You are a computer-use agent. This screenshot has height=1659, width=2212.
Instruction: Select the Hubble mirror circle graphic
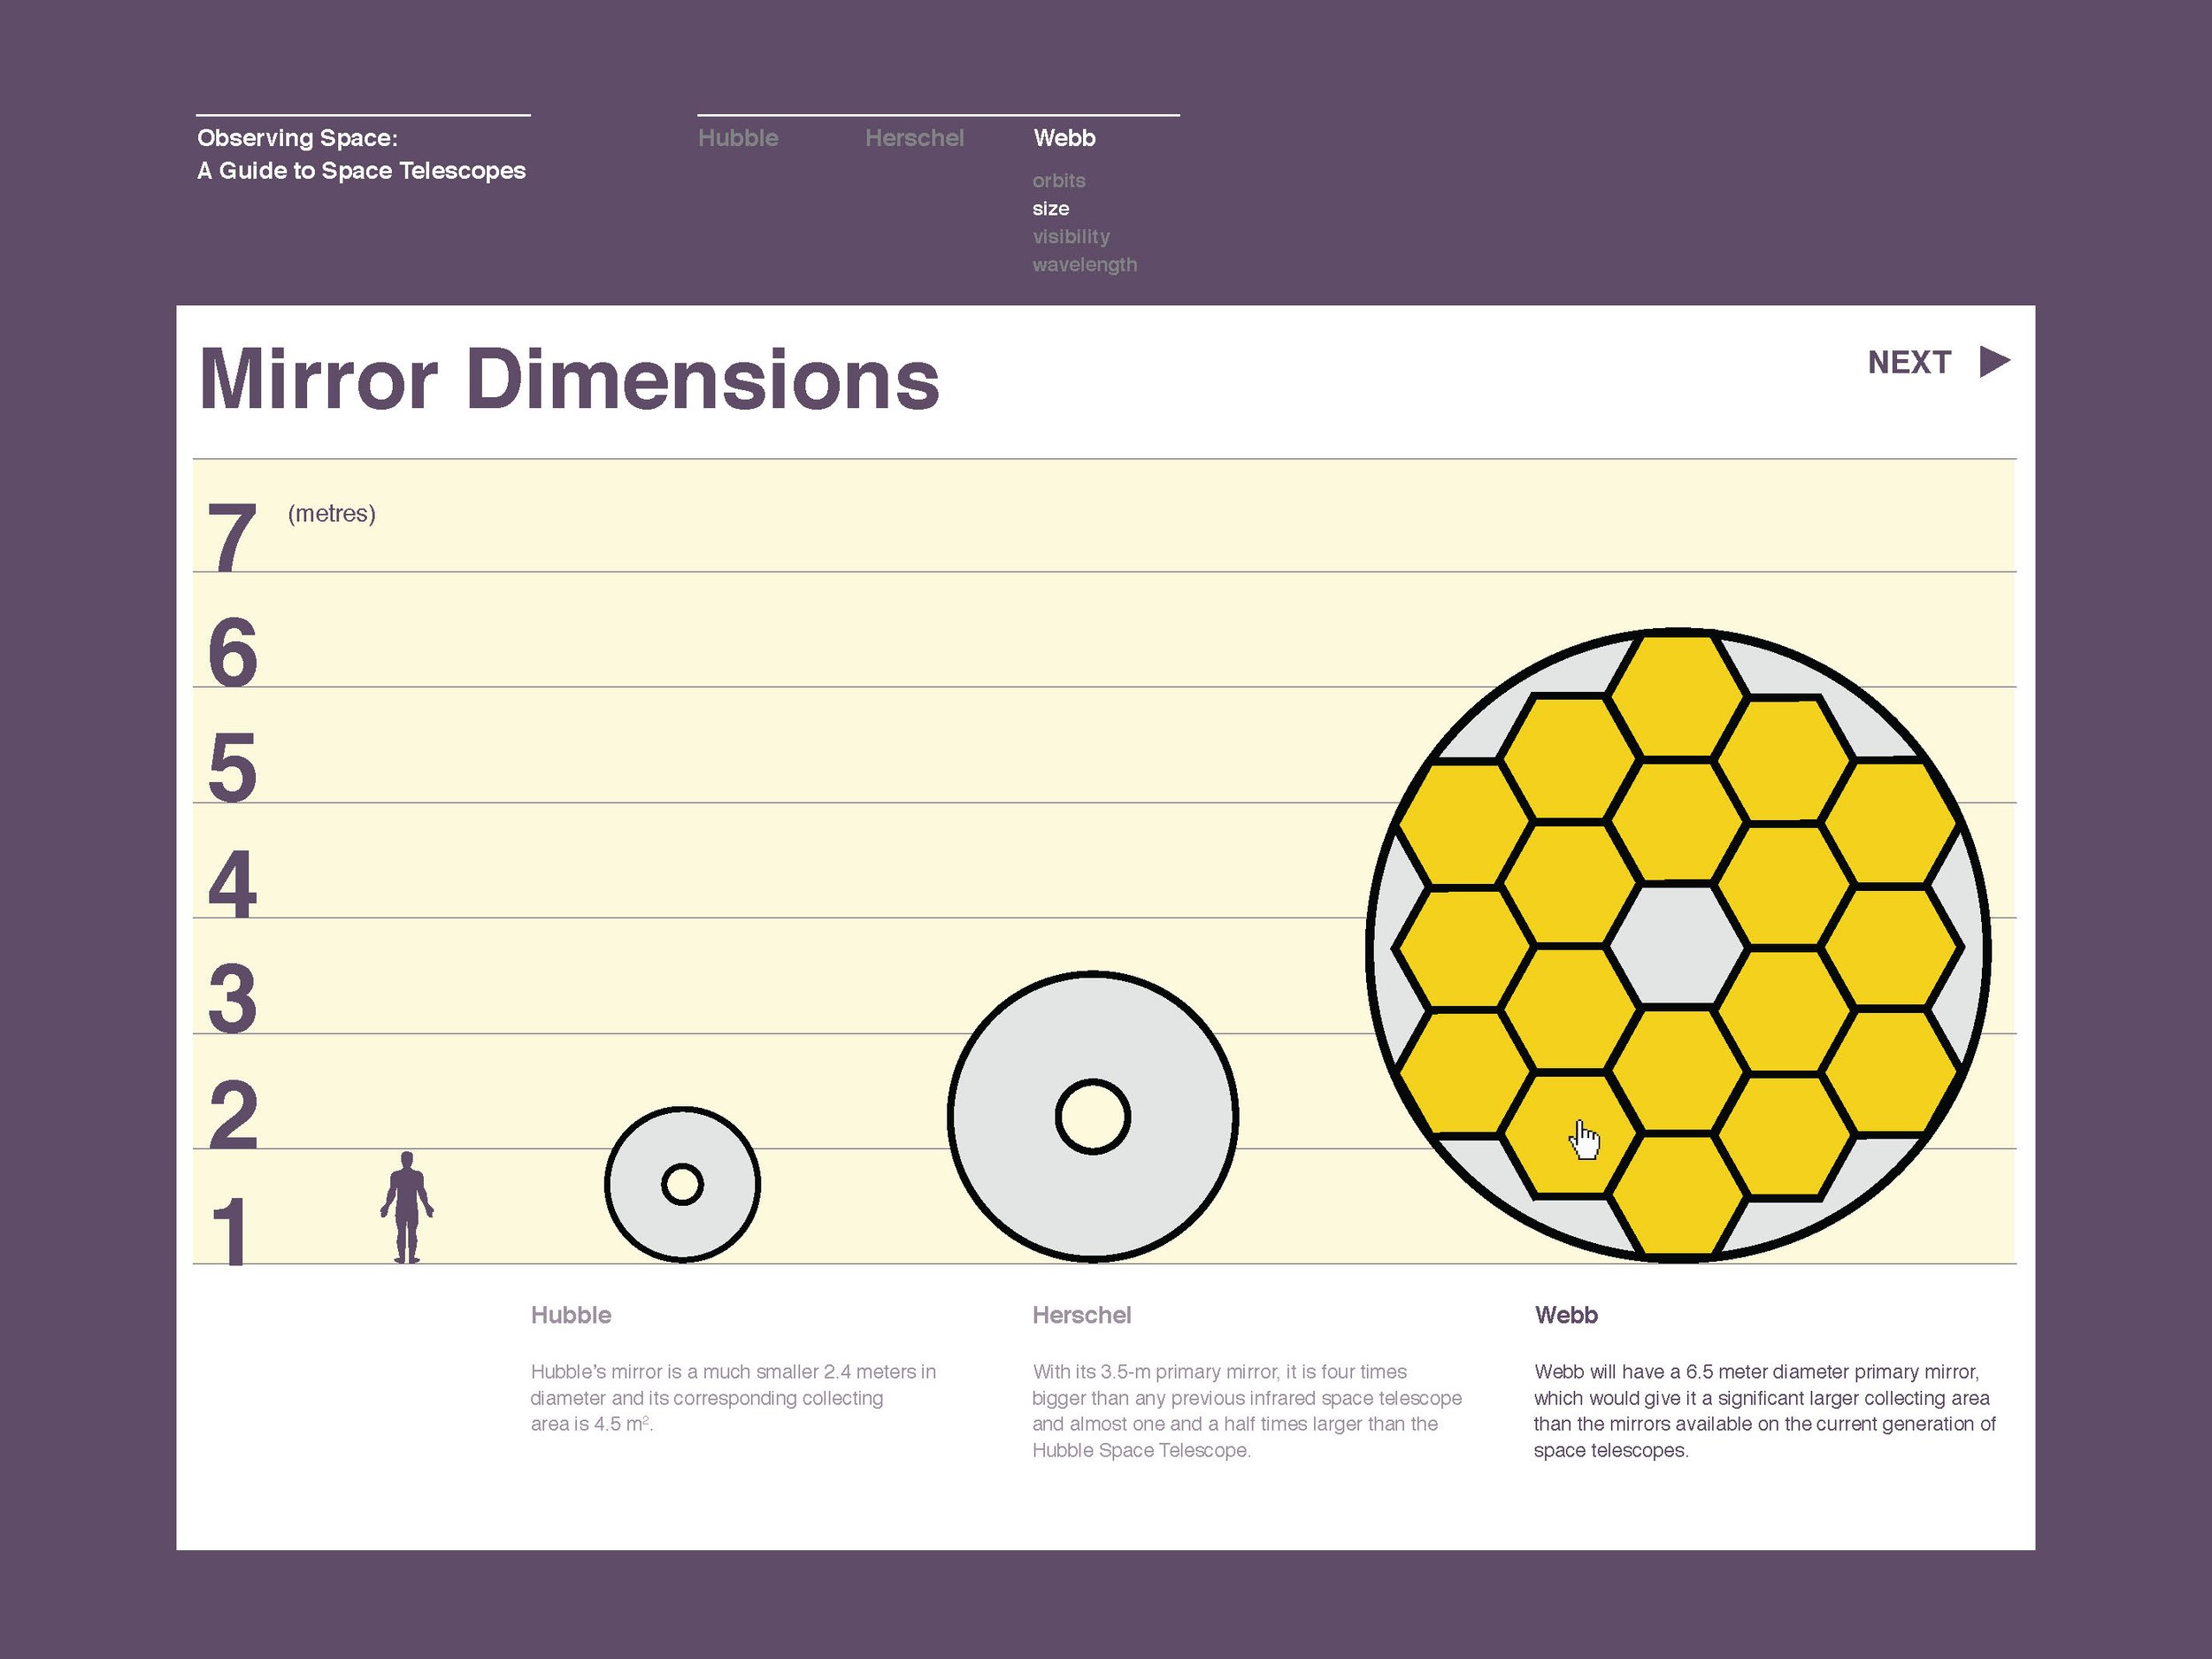click(682, 1185)
